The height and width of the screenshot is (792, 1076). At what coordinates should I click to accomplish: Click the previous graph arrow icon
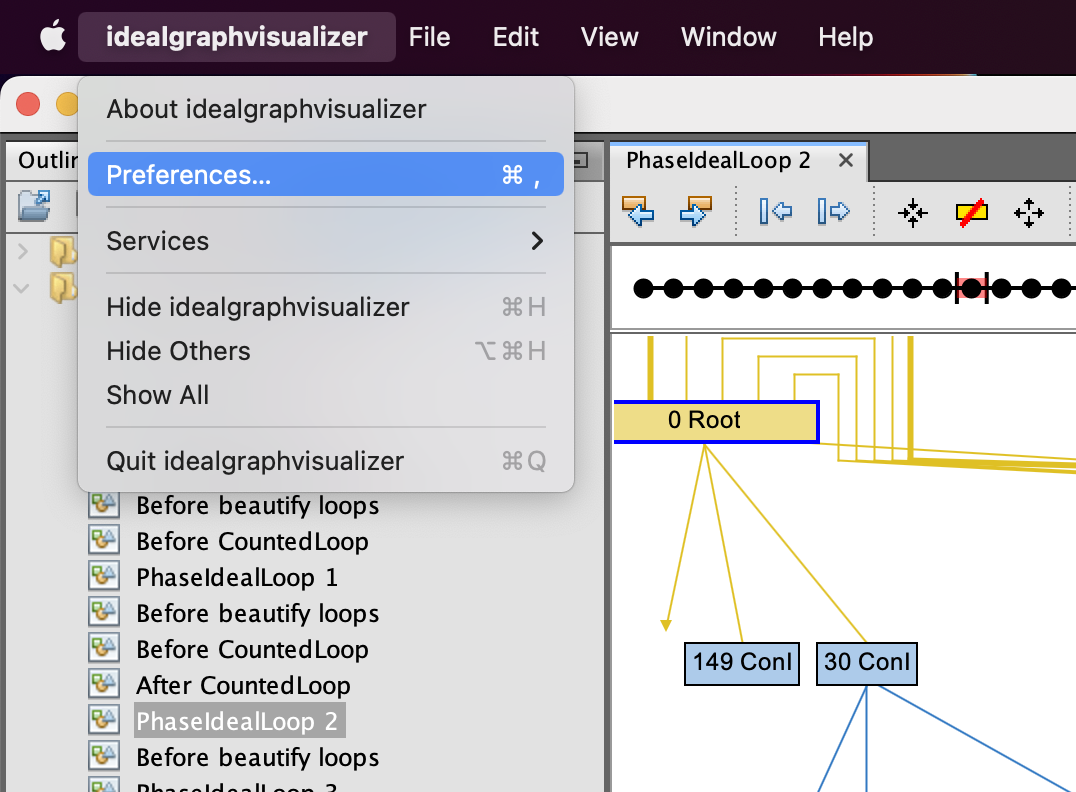pyautogui.click(x=638, y=211)
